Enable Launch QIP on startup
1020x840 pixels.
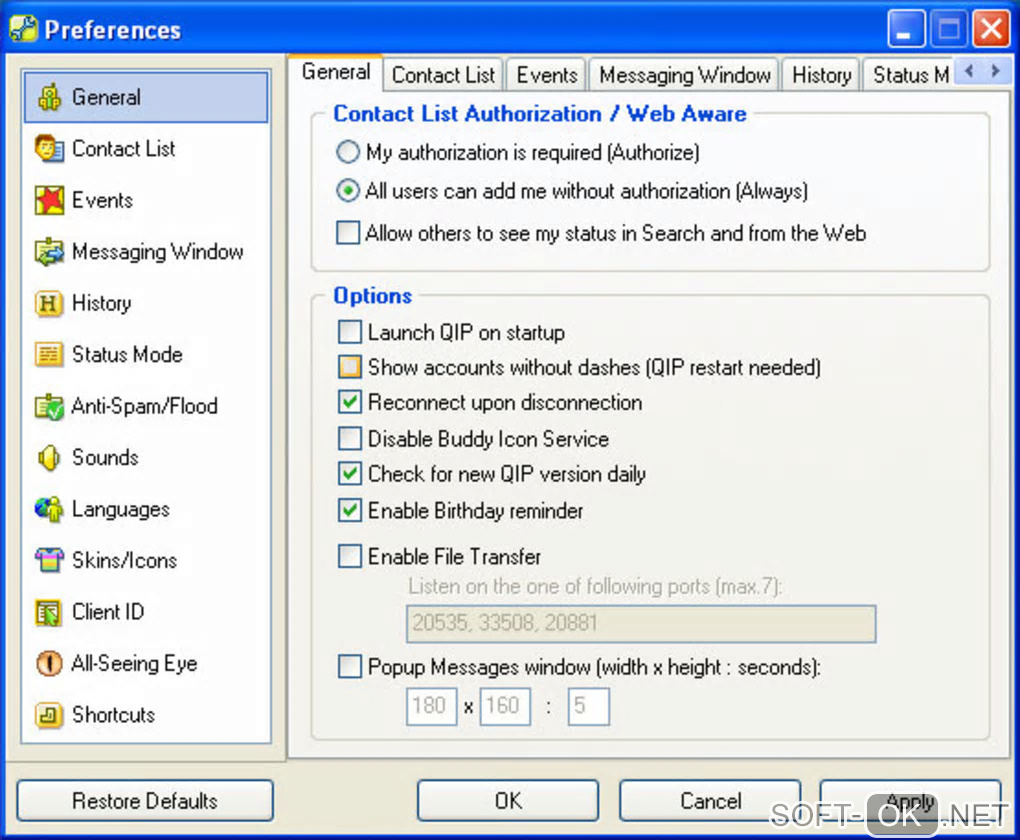(x=349, y=332)
